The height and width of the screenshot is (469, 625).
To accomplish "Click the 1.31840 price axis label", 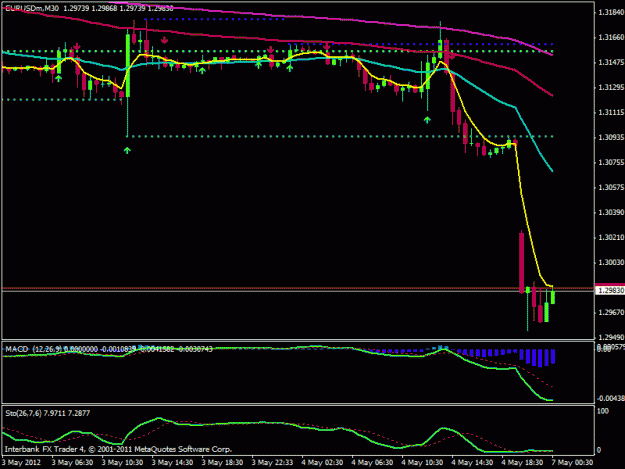I will point(611,12).
